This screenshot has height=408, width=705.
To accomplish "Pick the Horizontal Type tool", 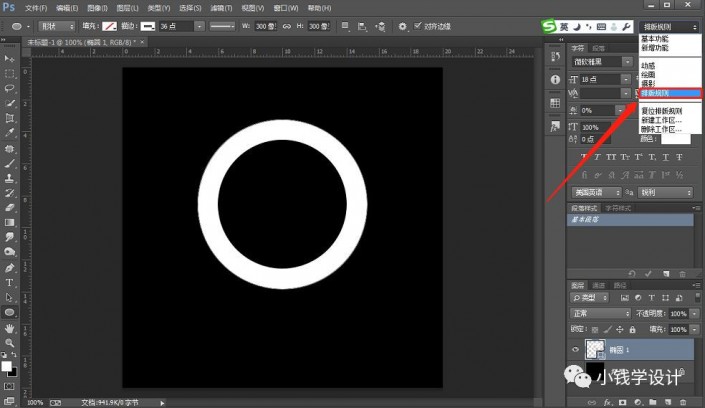I will pos(10,282).
